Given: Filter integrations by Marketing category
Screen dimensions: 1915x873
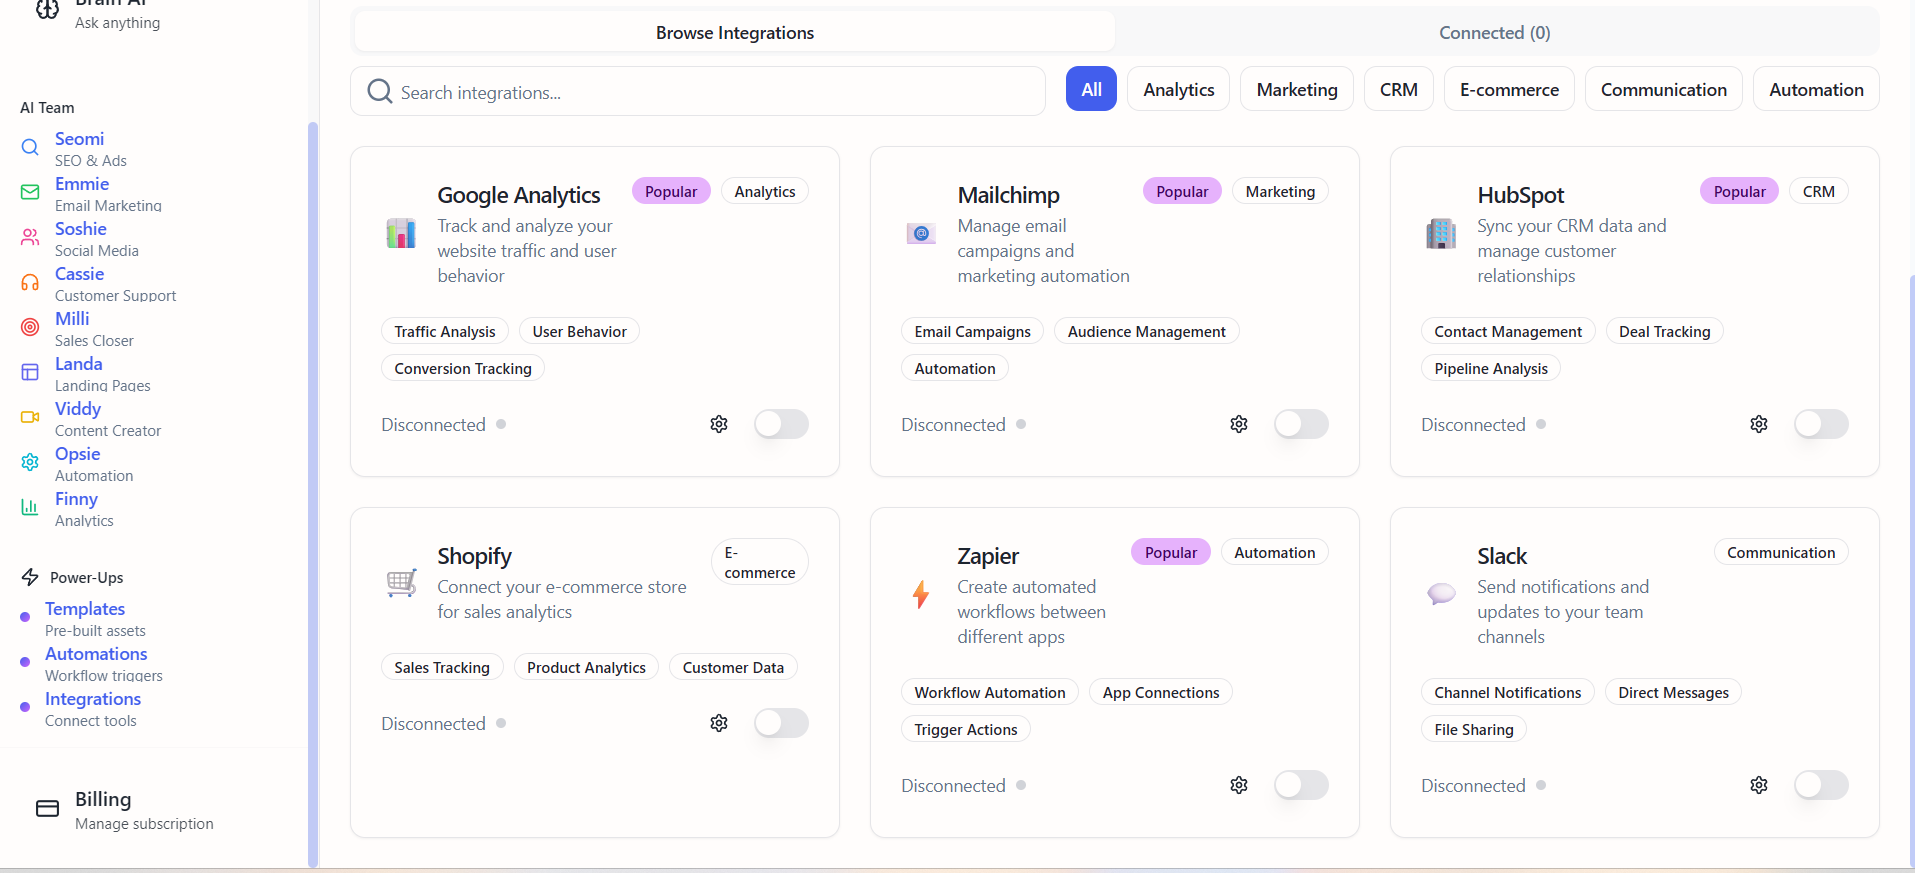Looking at the screenshot, I should tap(1296, 90).
